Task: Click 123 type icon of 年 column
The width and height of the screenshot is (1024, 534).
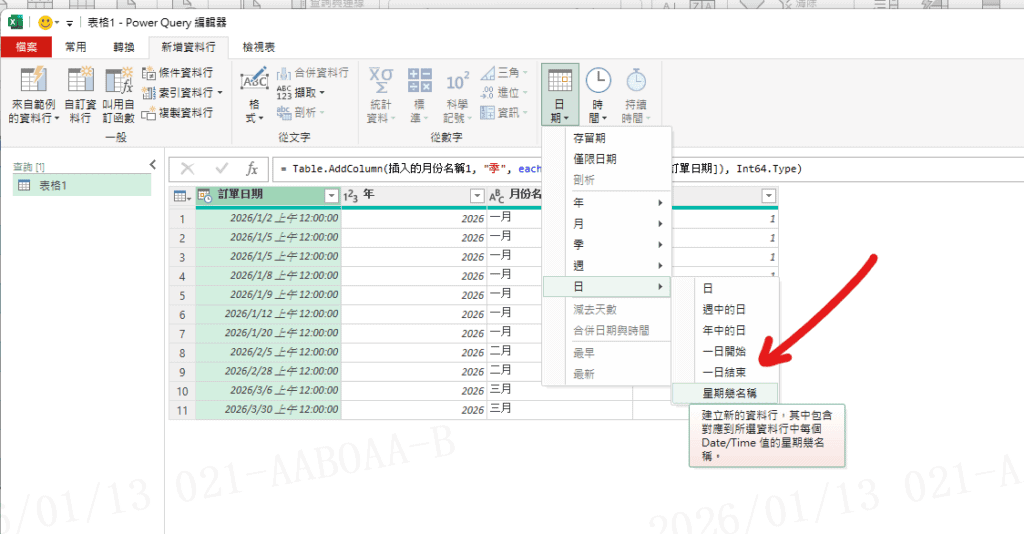Action: click(x=351, y=196)
